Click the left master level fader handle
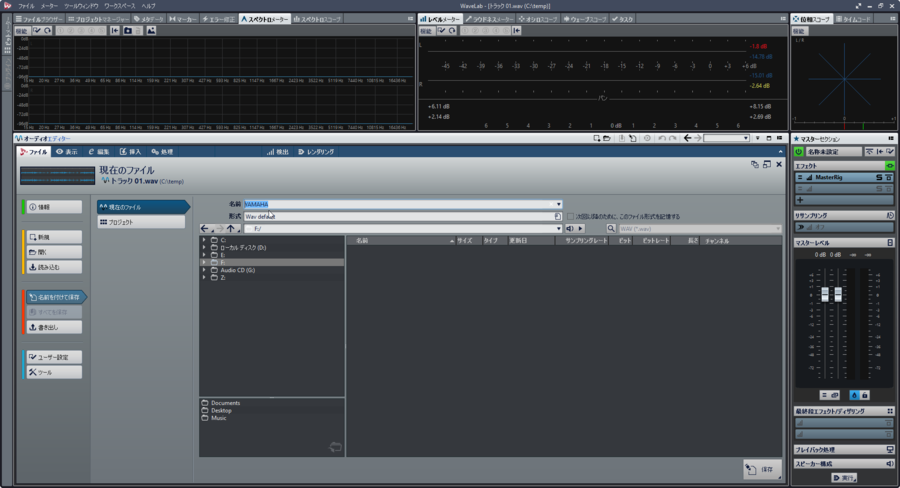 pyautogui.click(x=825, y=294)
